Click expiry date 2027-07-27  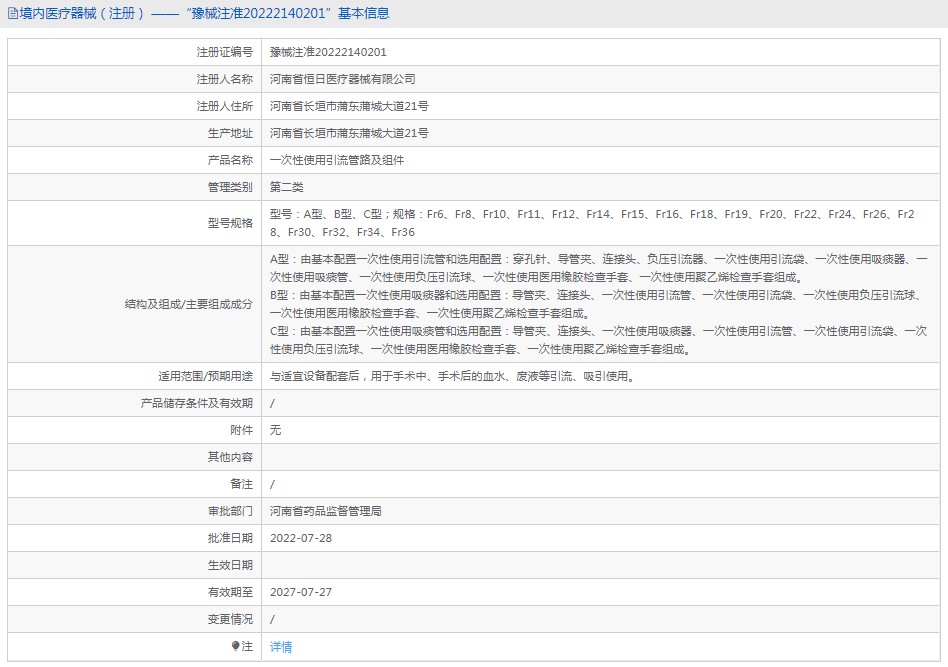coord(300,592)
